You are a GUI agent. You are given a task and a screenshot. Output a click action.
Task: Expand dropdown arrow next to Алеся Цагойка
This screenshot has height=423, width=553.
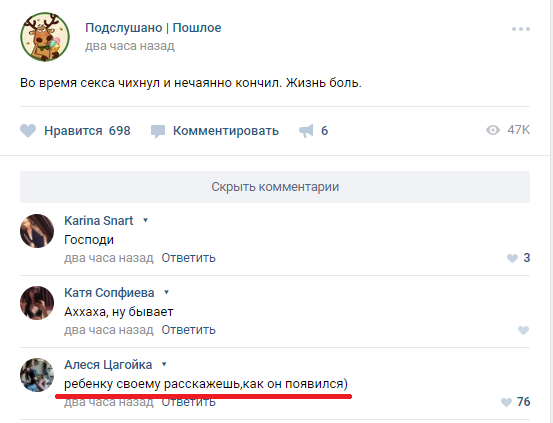click(x=164, y=364)
